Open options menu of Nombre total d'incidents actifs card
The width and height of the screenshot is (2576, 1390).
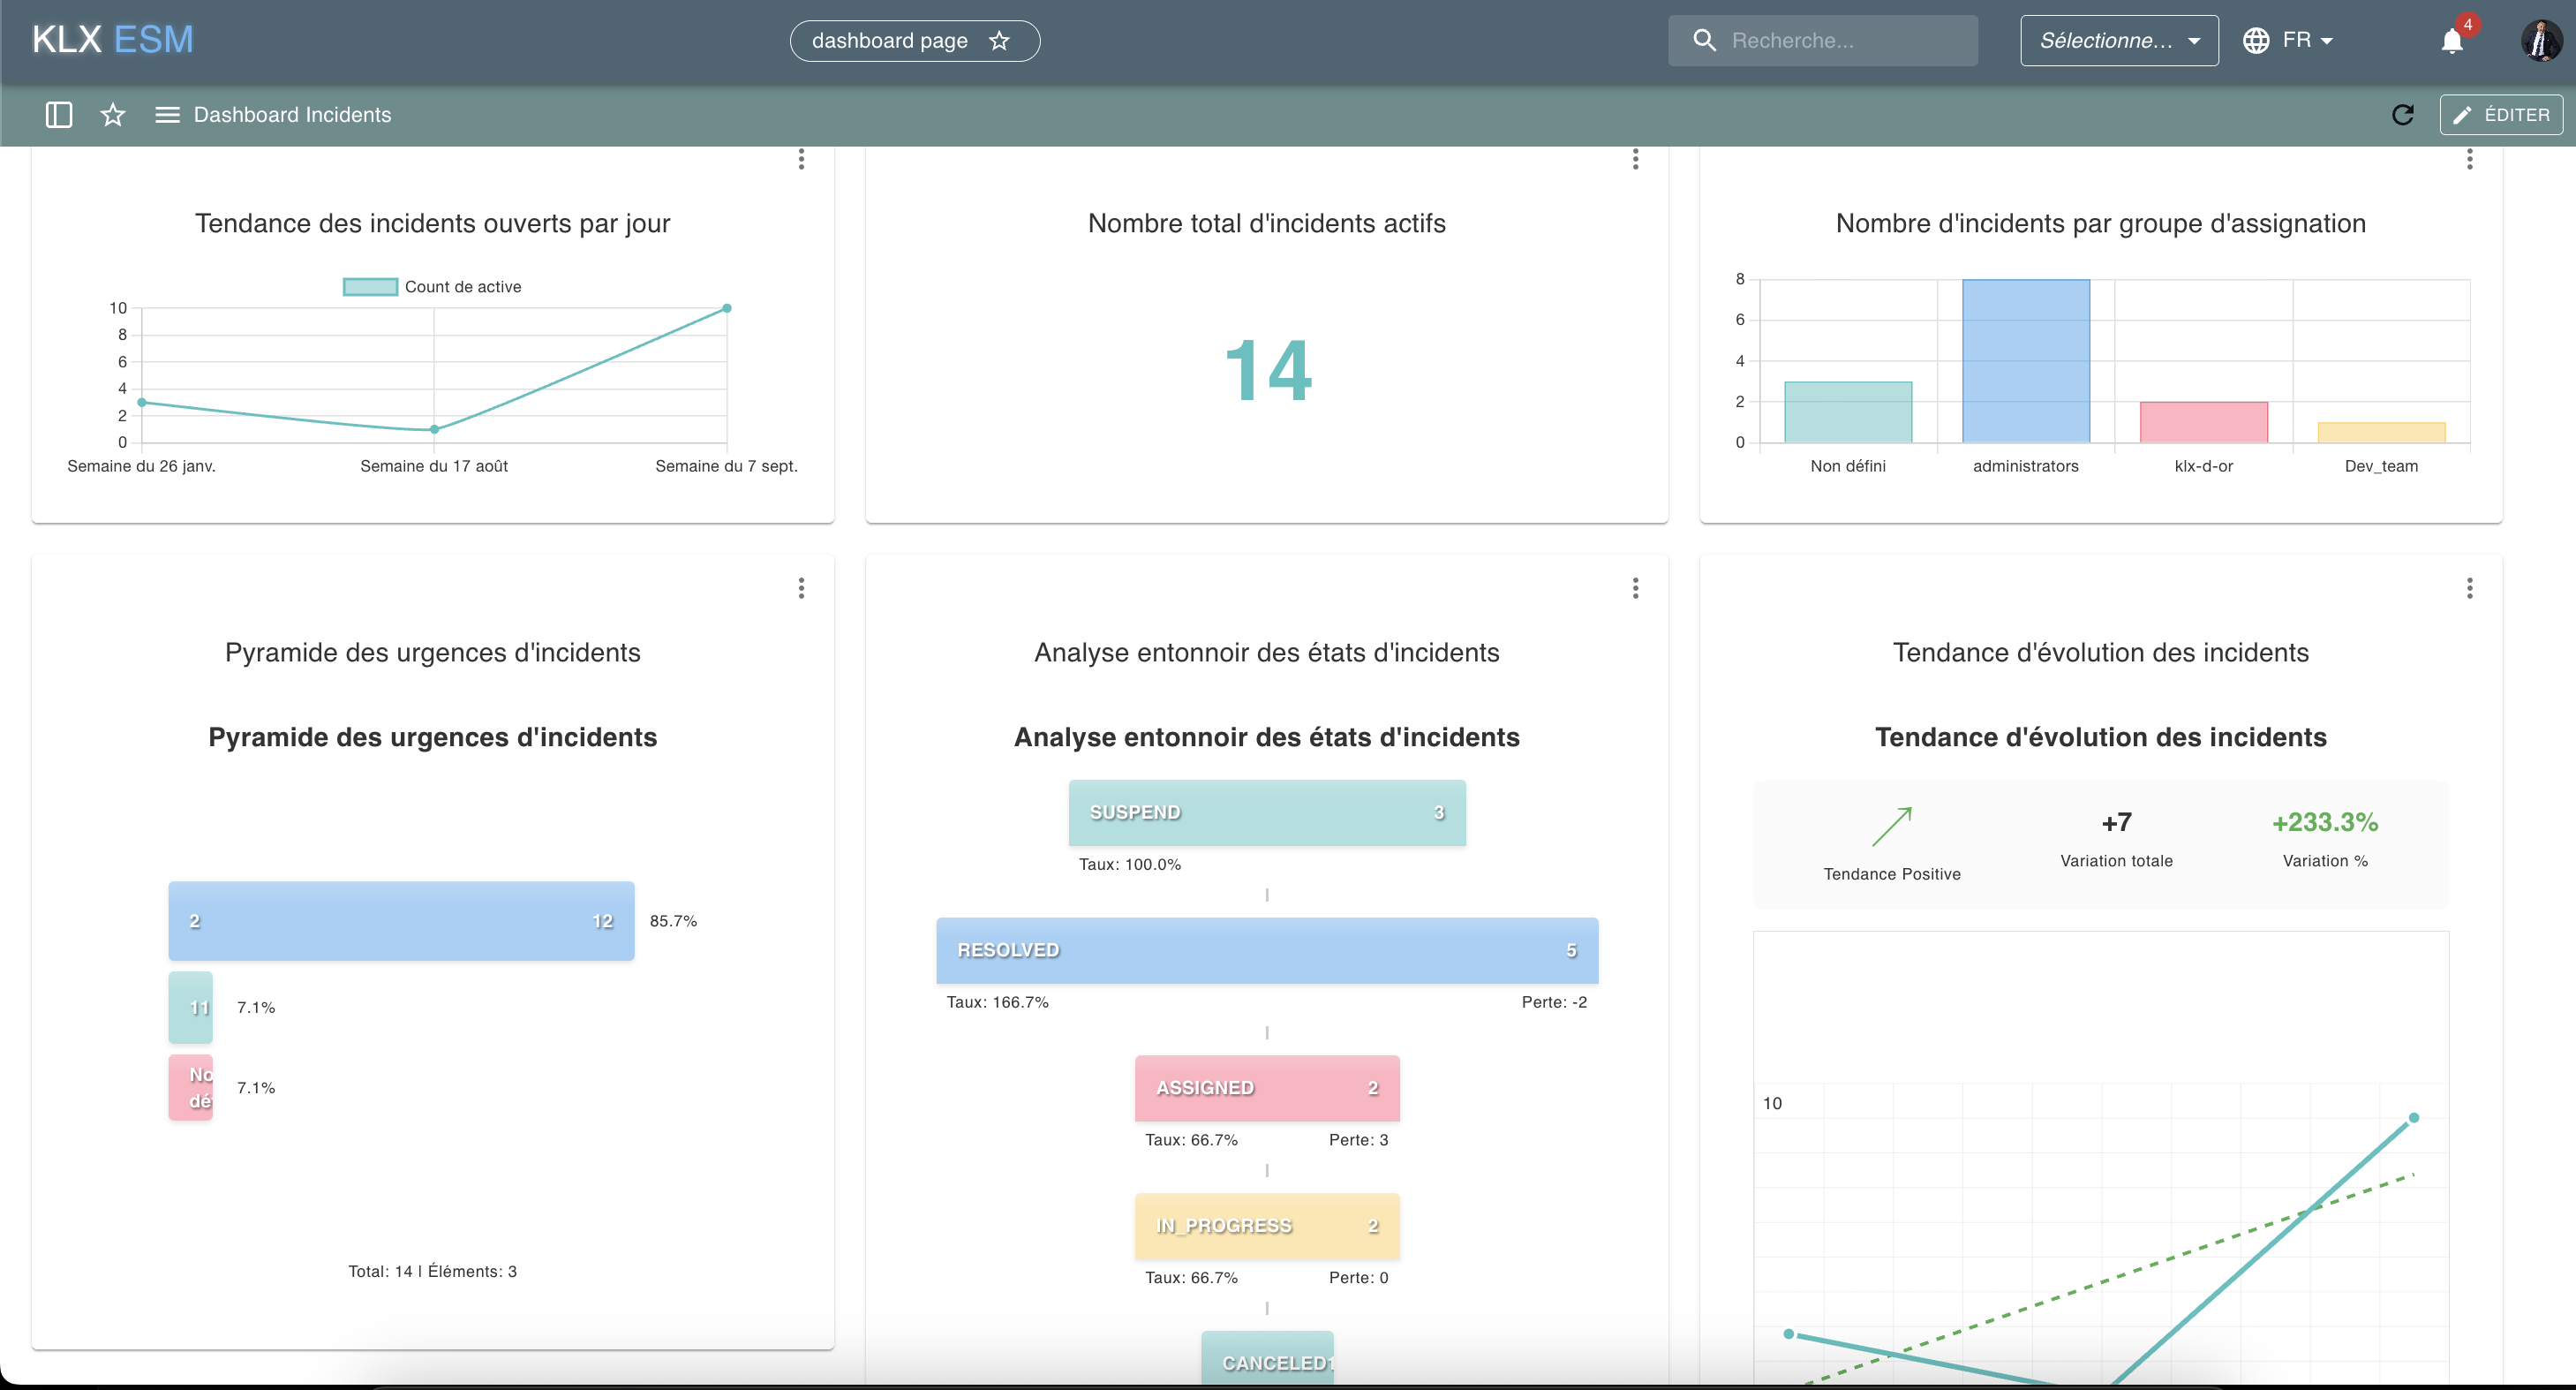[x=1635, y=159]
